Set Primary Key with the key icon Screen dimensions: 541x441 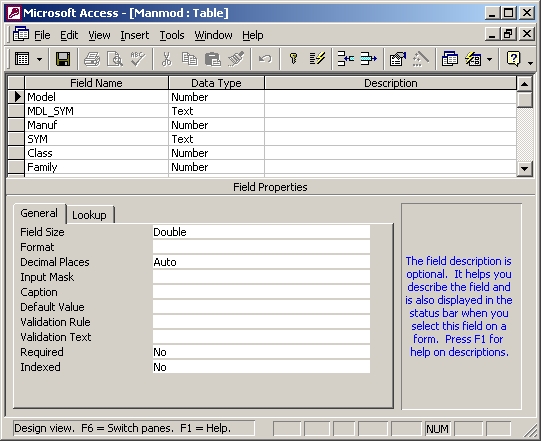point(294,59)
